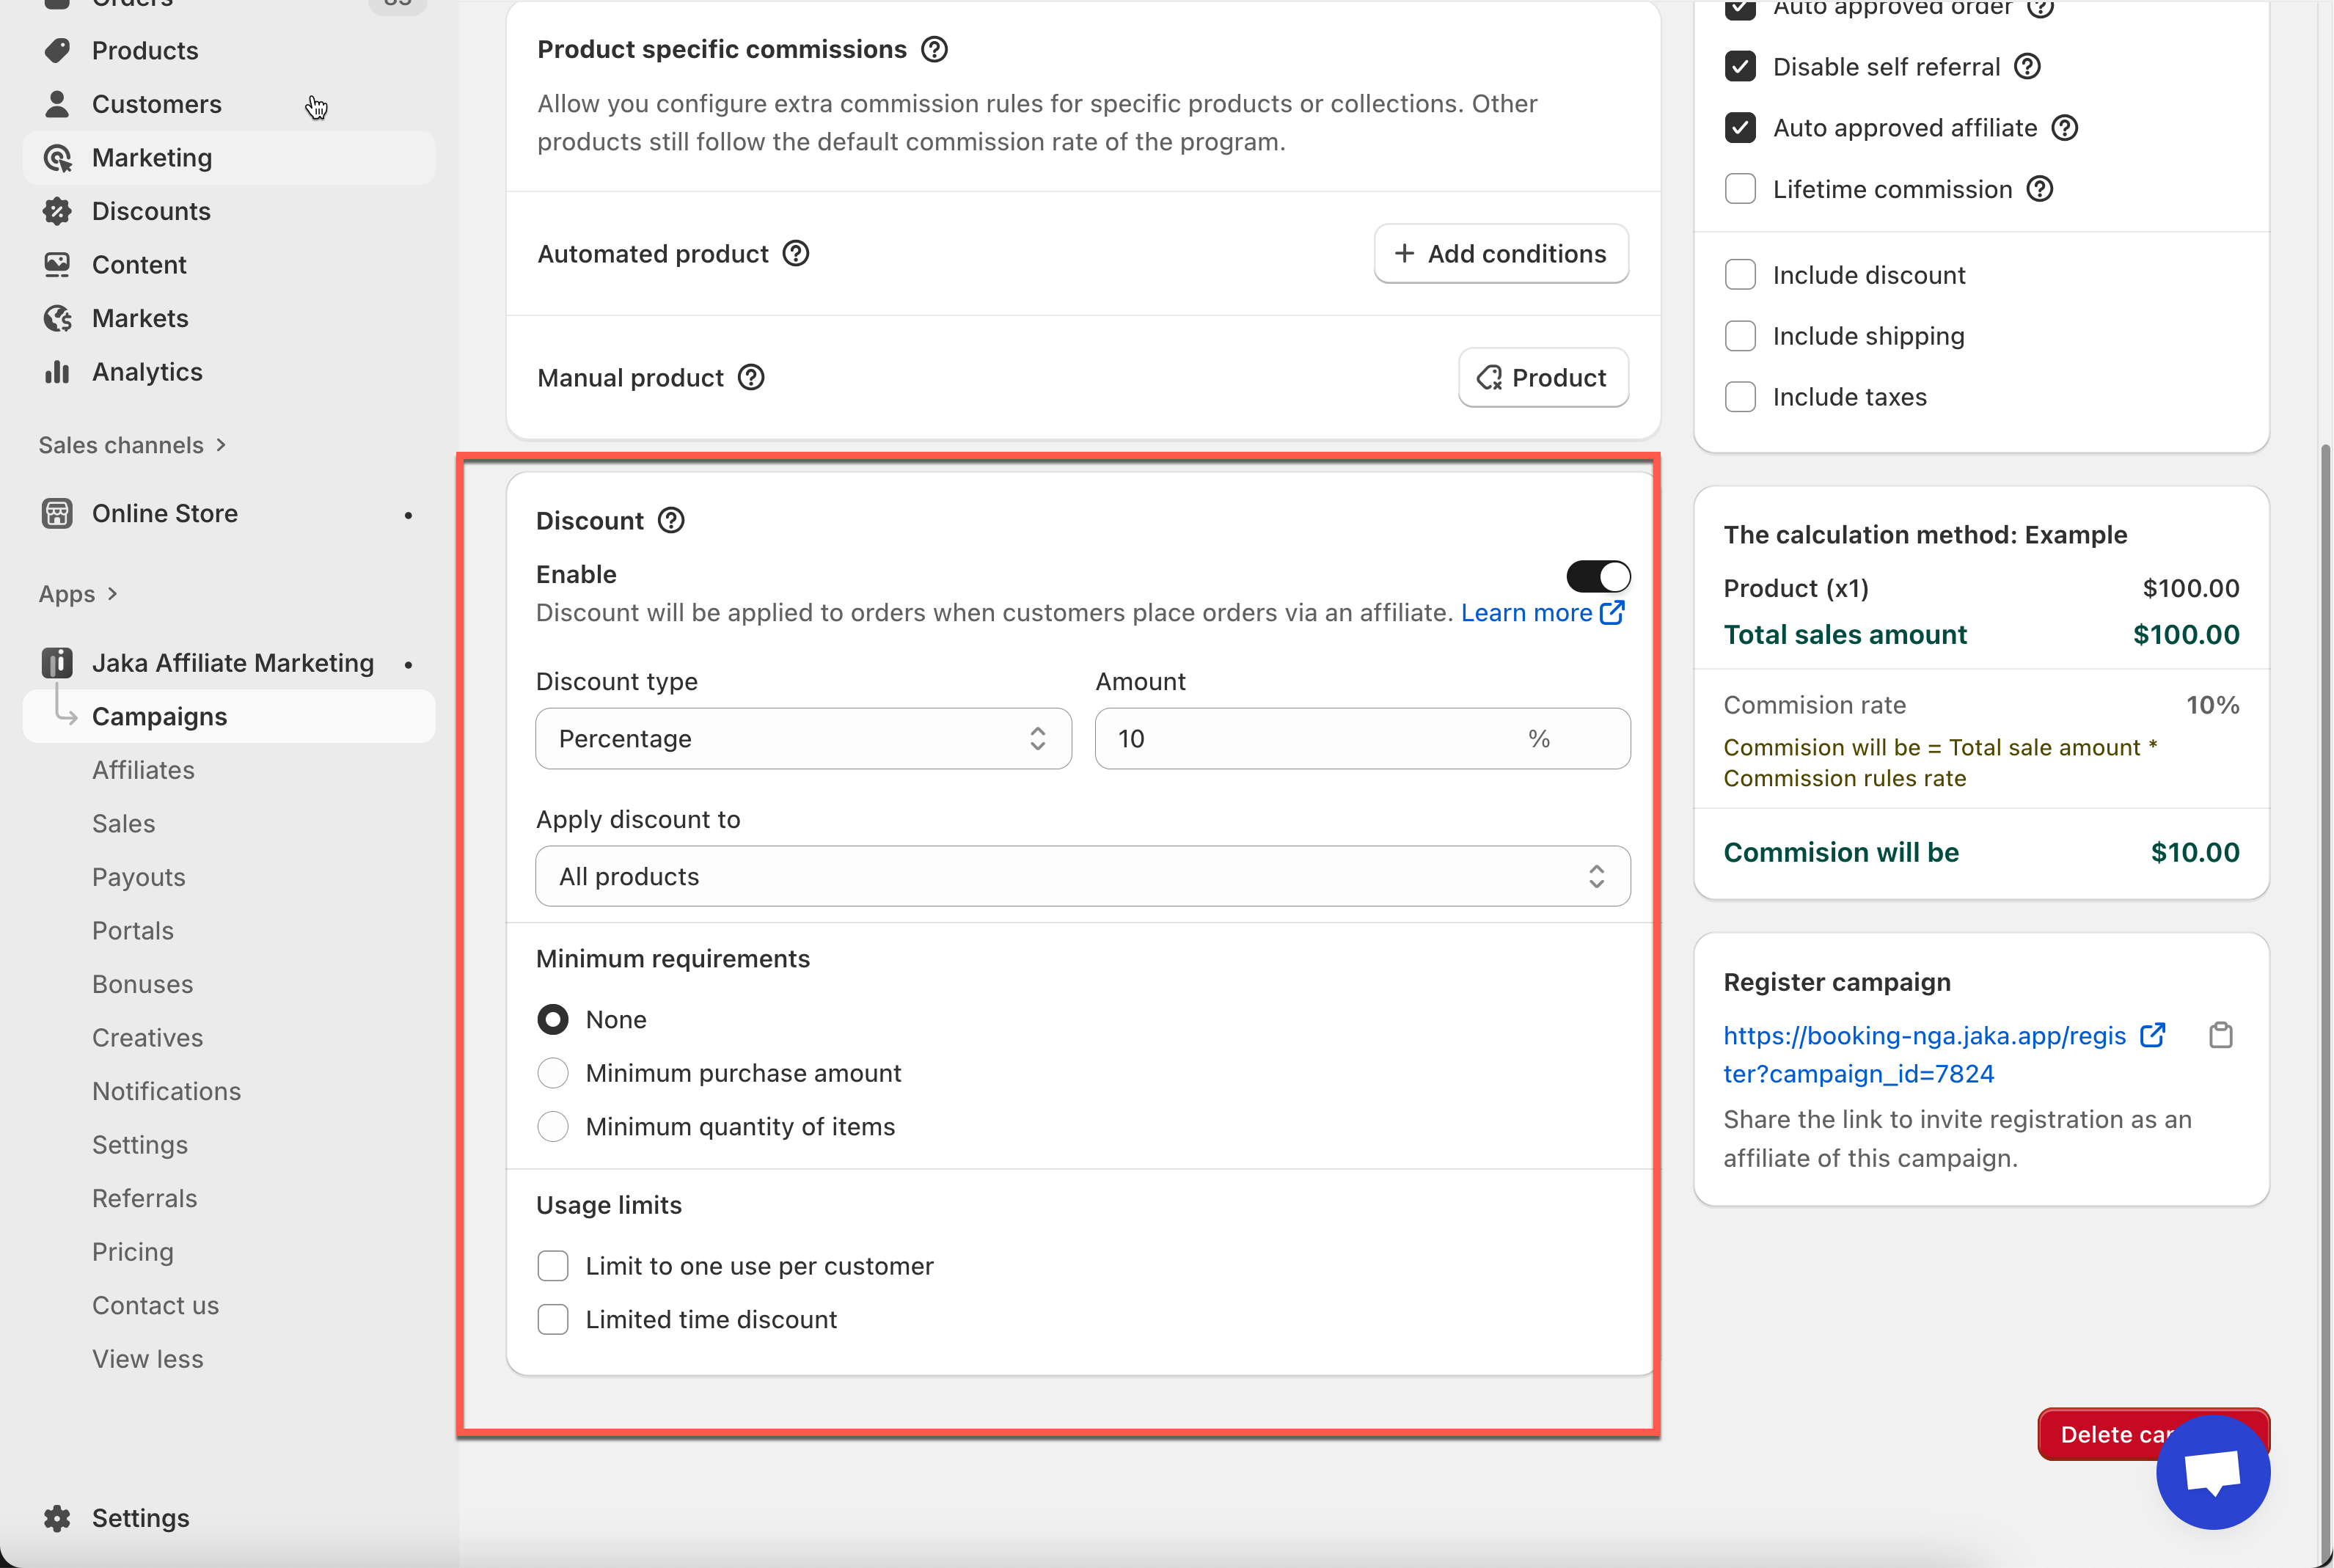The image size is (2334, 1568).
Task: Go to Affiliates in the app menu
Action: [143, 770]
